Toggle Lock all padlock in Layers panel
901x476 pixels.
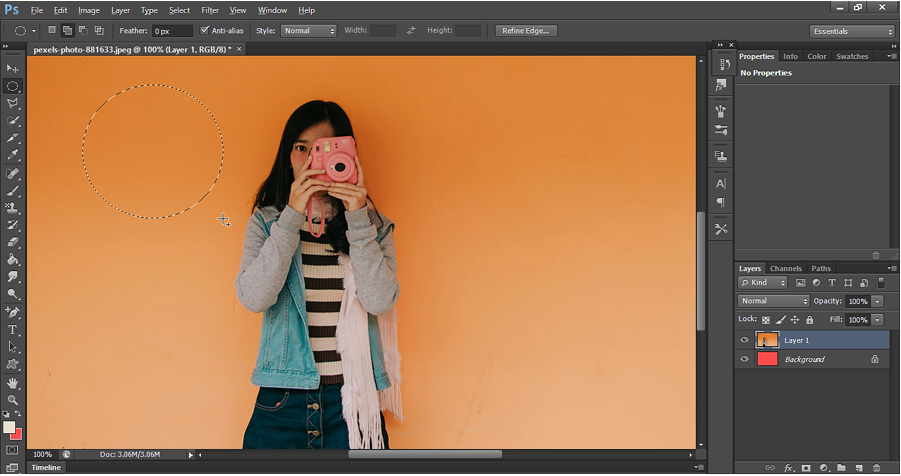coord(810,320)
